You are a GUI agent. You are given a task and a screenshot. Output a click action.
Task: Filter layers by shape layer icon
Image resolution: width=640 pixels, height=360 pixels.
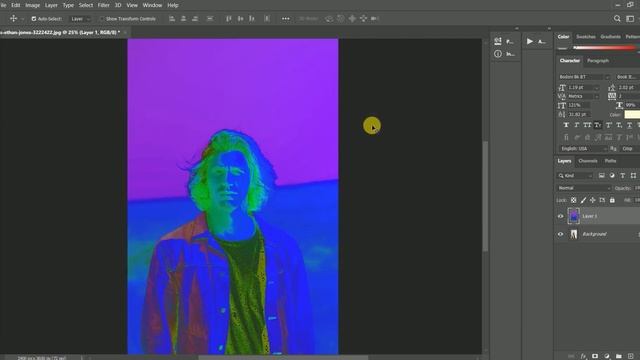(x=633, y=176)
